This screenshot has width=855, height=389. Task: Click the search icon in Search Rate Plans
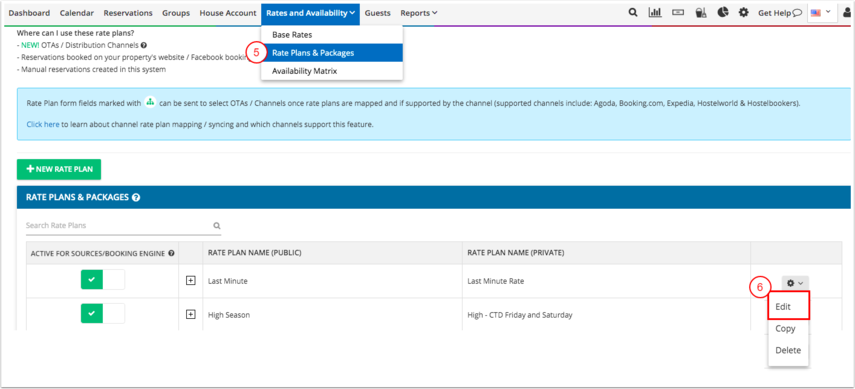coord(216,225)
